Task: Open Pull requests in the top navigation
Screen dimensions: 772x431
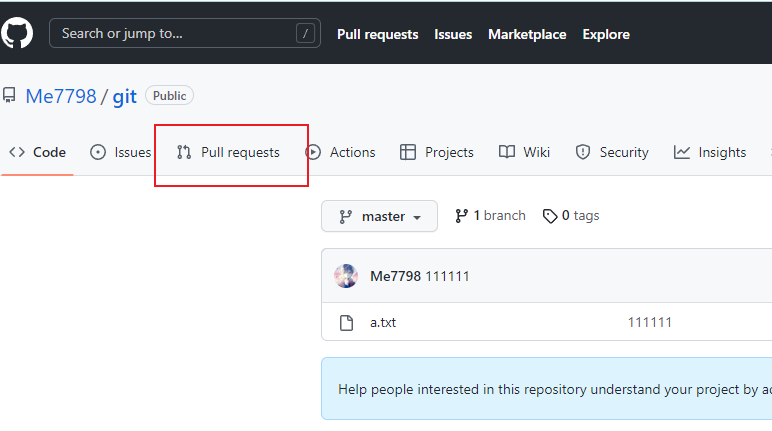Action: pyautogui.click(x=378, y=34)
